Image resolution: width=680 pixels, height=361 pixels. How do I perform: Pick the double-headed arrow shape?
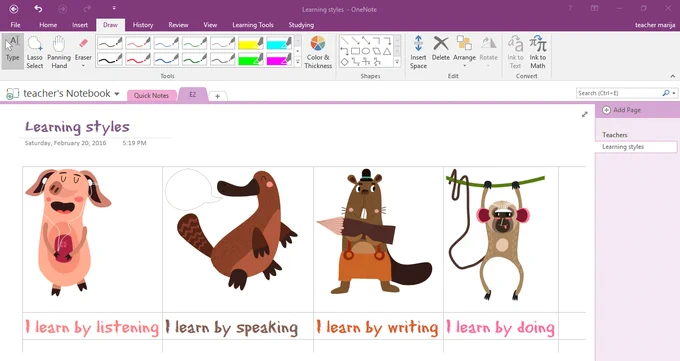(366, 41)
